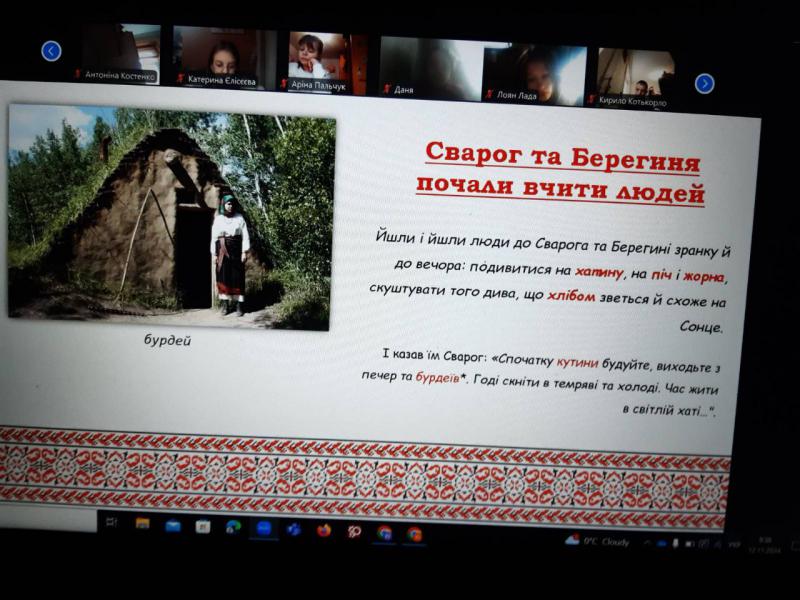Open the pink swirl app on the taskbar
This screenshot has width=800, height=600.
tap(354, 532)
